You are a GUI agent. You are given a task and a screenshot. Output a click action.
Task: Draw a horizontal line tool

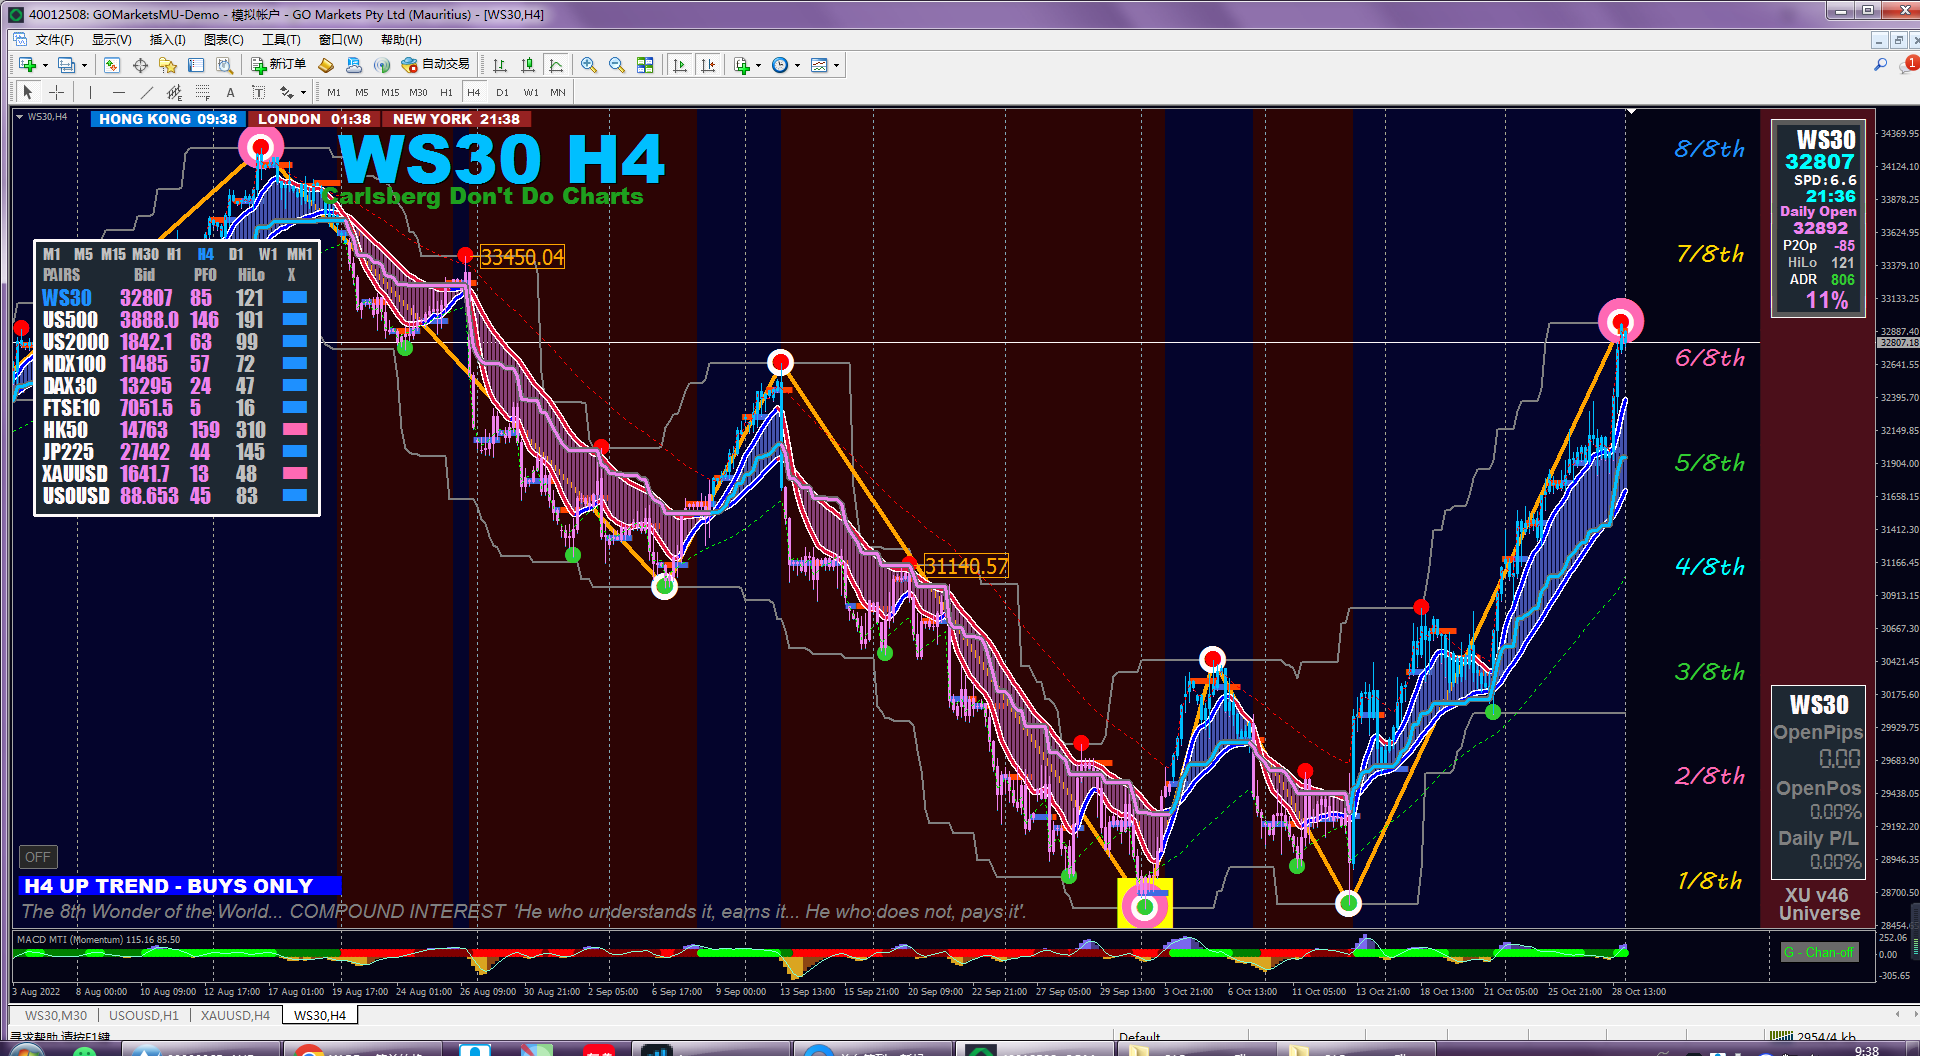[x=119, y=92]
